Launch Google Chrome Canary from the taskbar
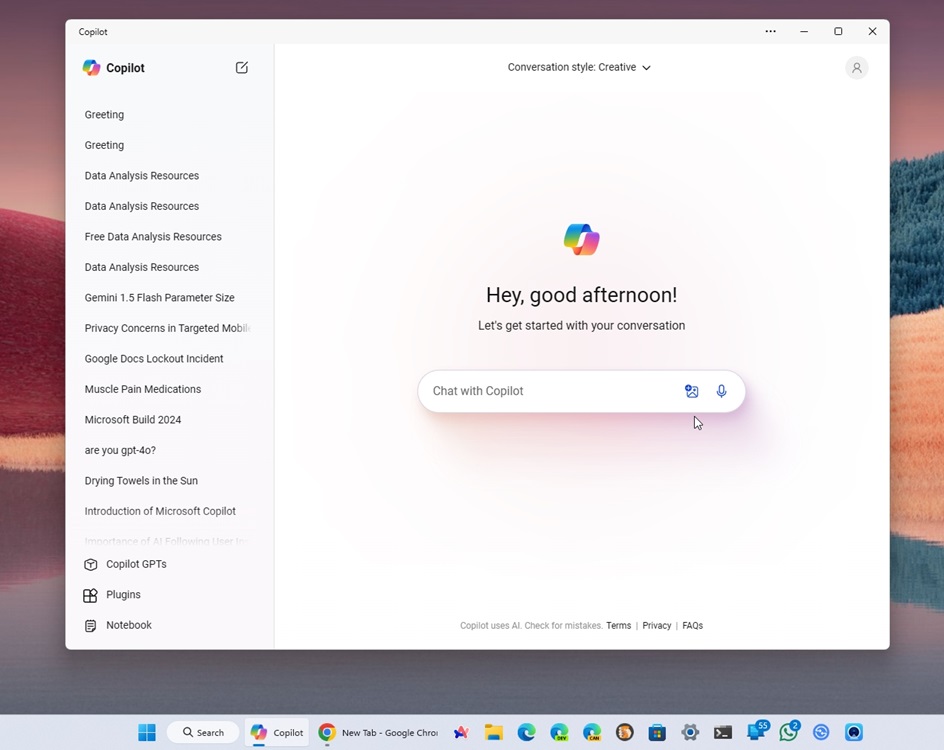Viewport: 944px width, 750px height. 592,733
